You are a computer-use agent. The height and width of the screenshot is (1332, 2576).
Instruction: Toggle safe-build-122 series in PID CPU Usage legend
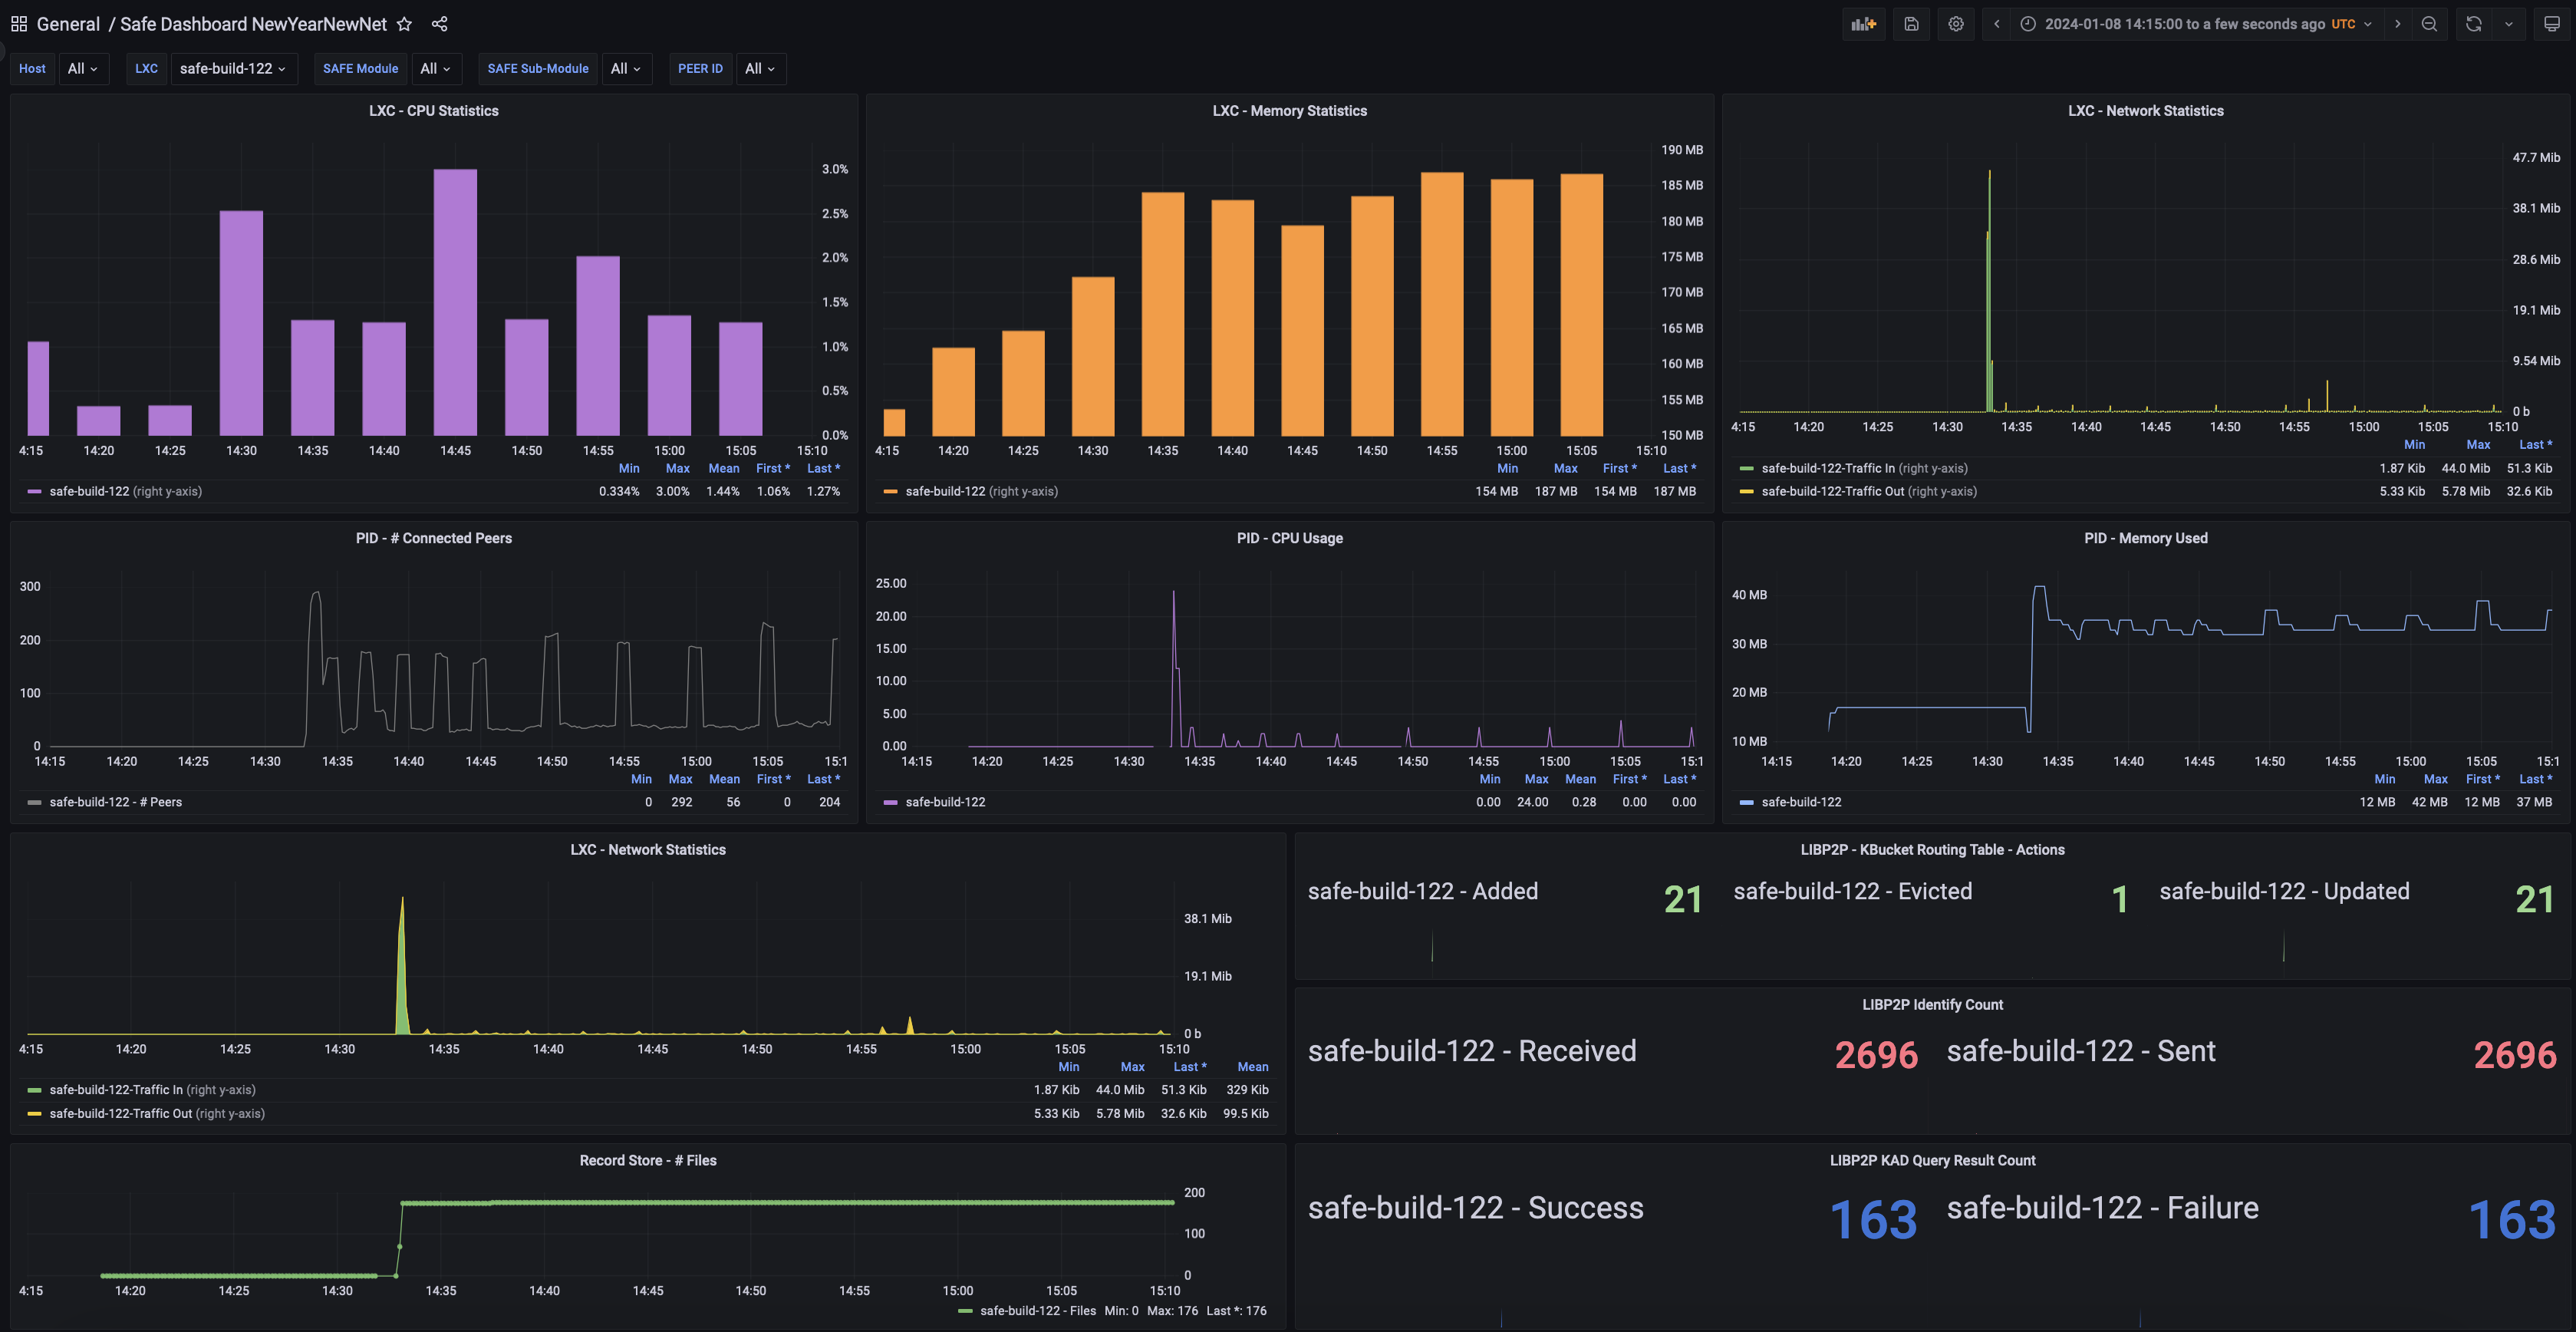click(x=945, y=802)
